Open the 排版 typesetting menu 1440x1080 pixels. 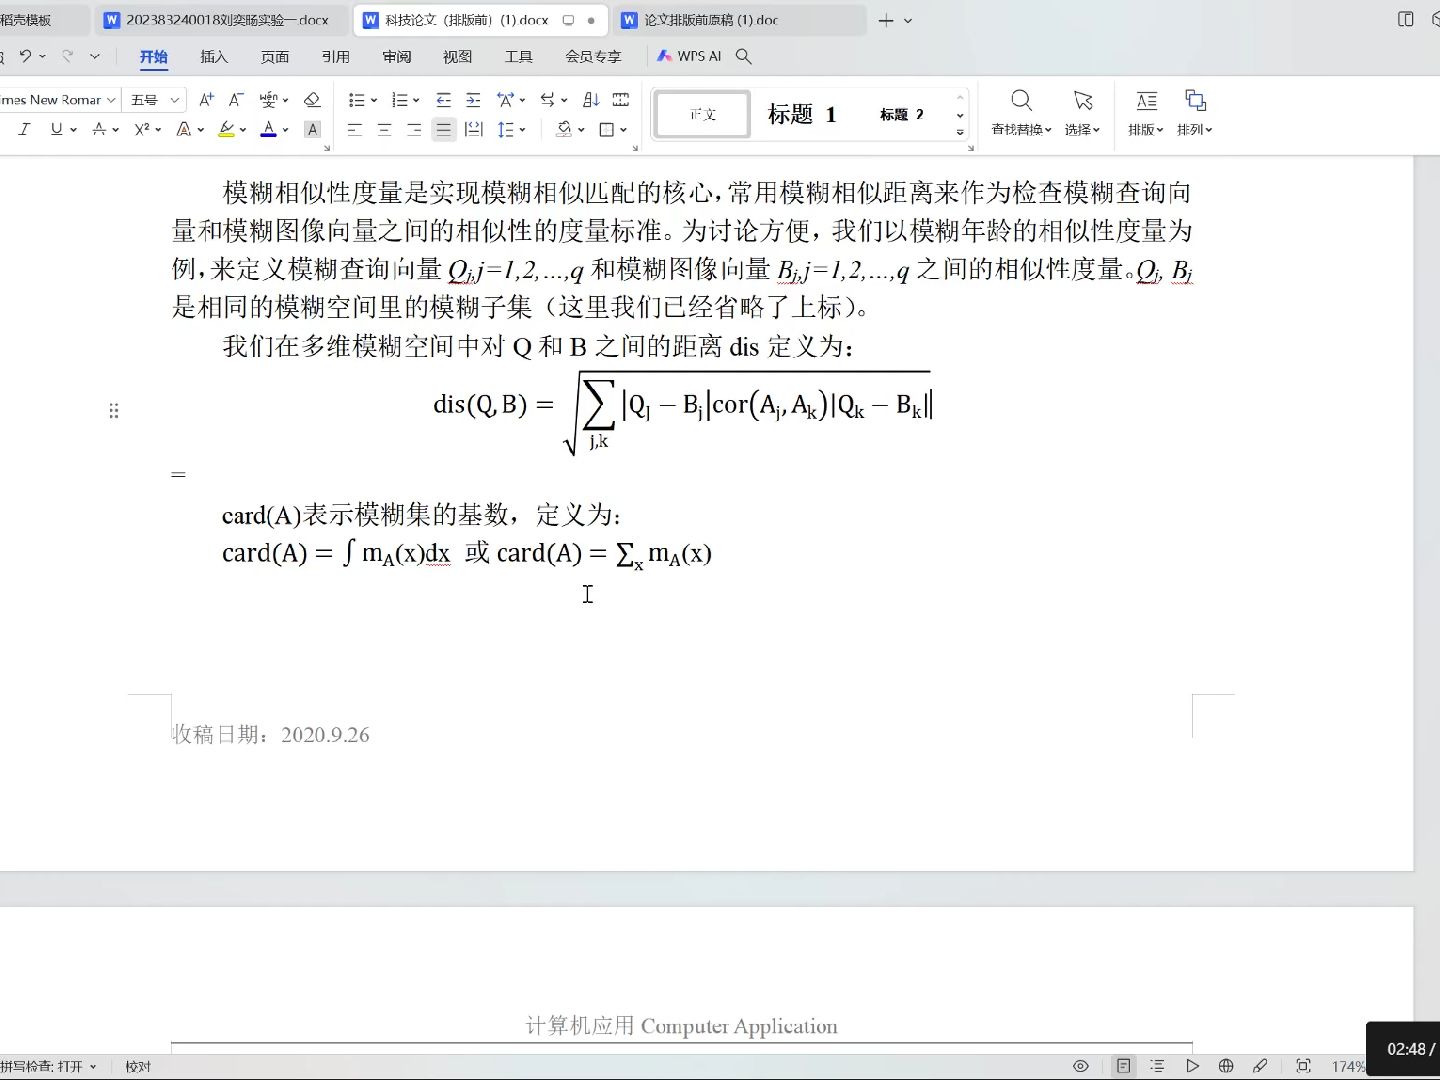[x=1146, y=112]
